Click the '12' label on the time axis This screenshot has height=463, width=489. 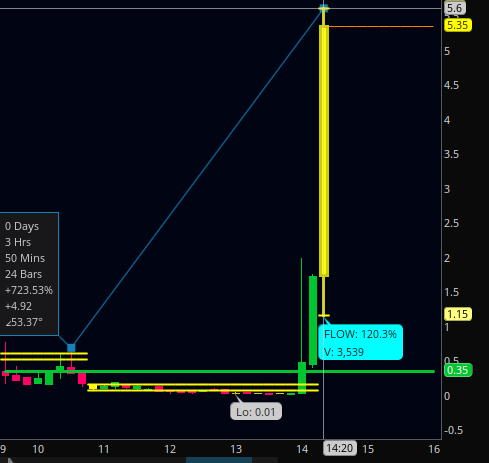[170, 449]
